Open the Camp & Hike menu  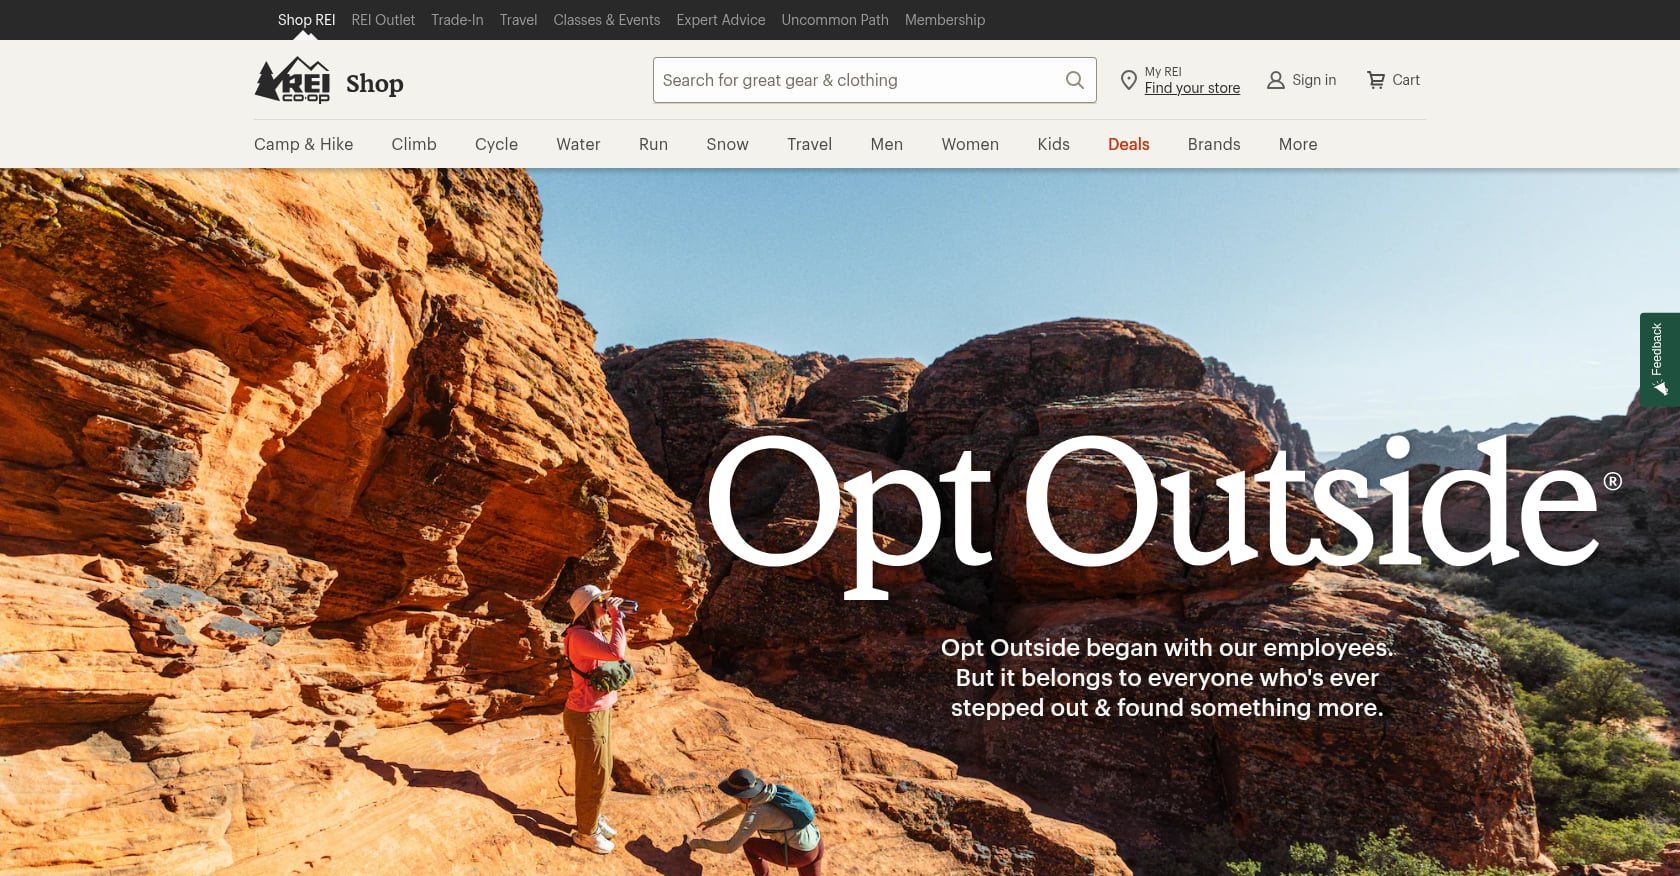(303, 144)
